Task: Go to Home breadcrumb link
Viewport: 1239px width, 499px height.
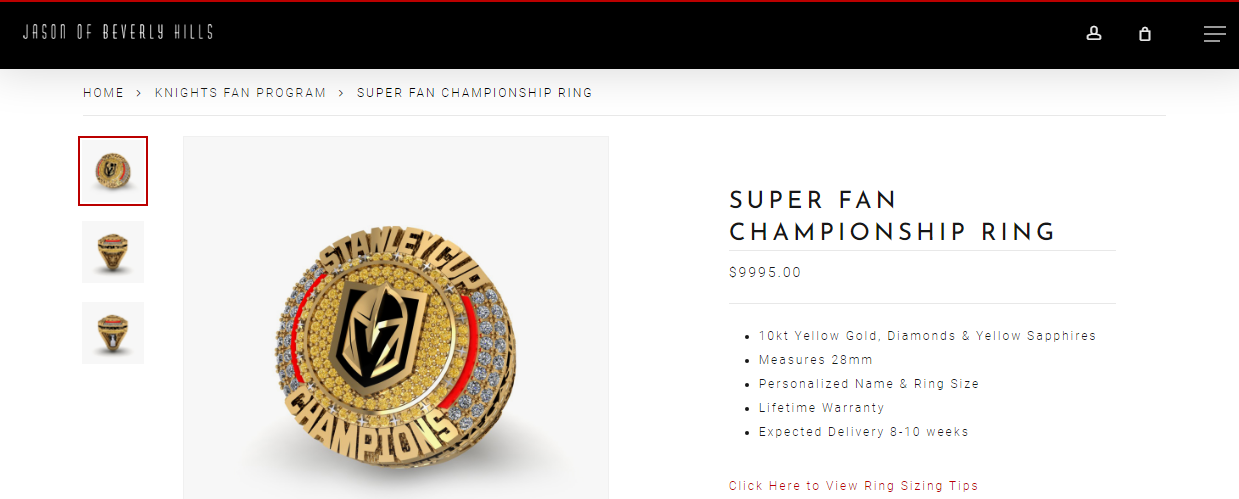Action: pyautogui.click(x=104, y=93)
